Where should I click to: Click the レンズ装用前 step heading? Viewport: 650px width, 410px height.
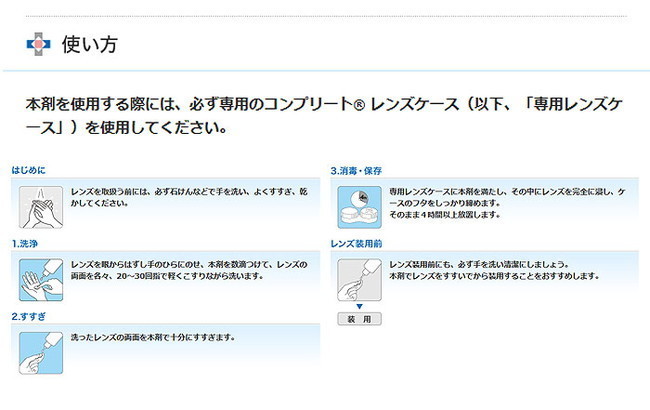(x=357, y=243)
